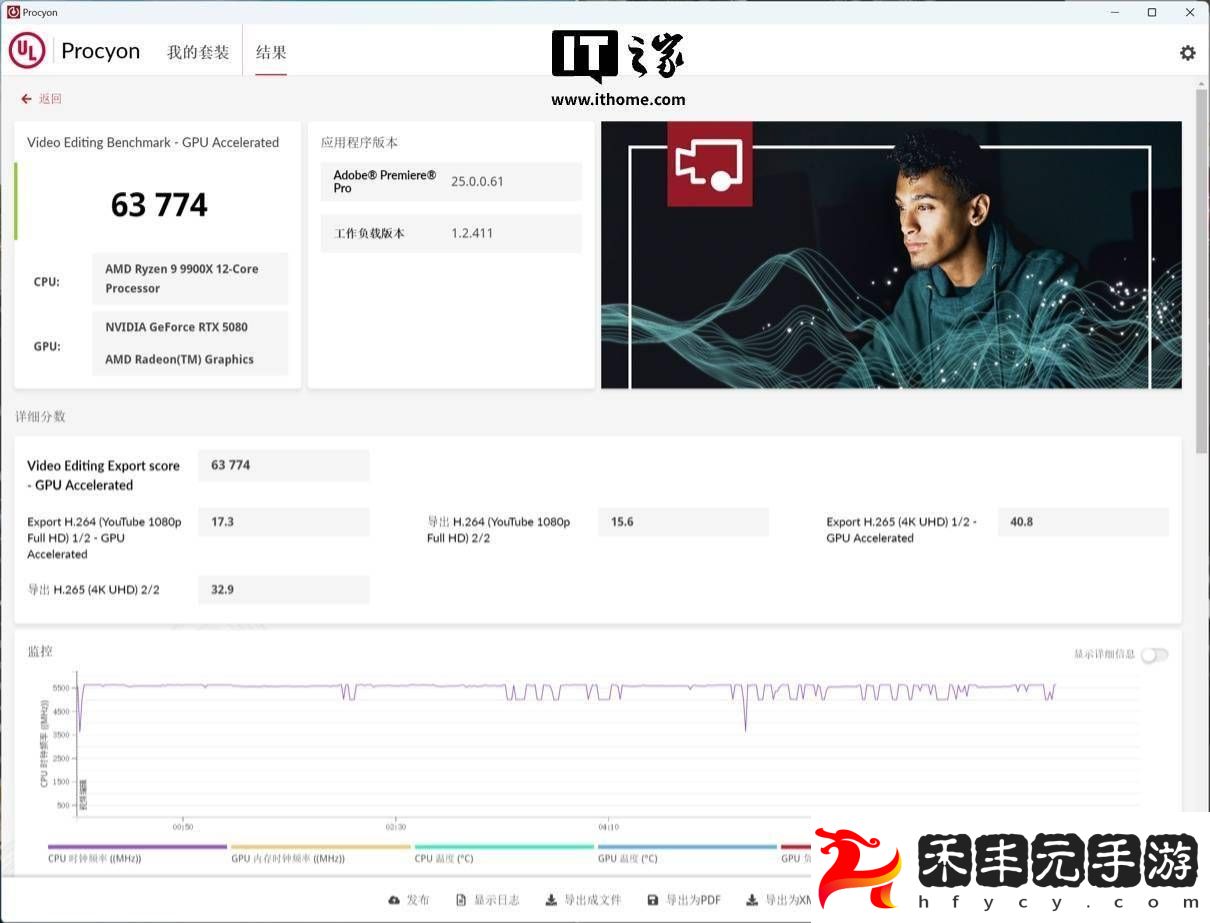Click the 详细分数 section heading
Image resolution: width=1210 pixels, height=923 pixels.
[x=40, y=416]
